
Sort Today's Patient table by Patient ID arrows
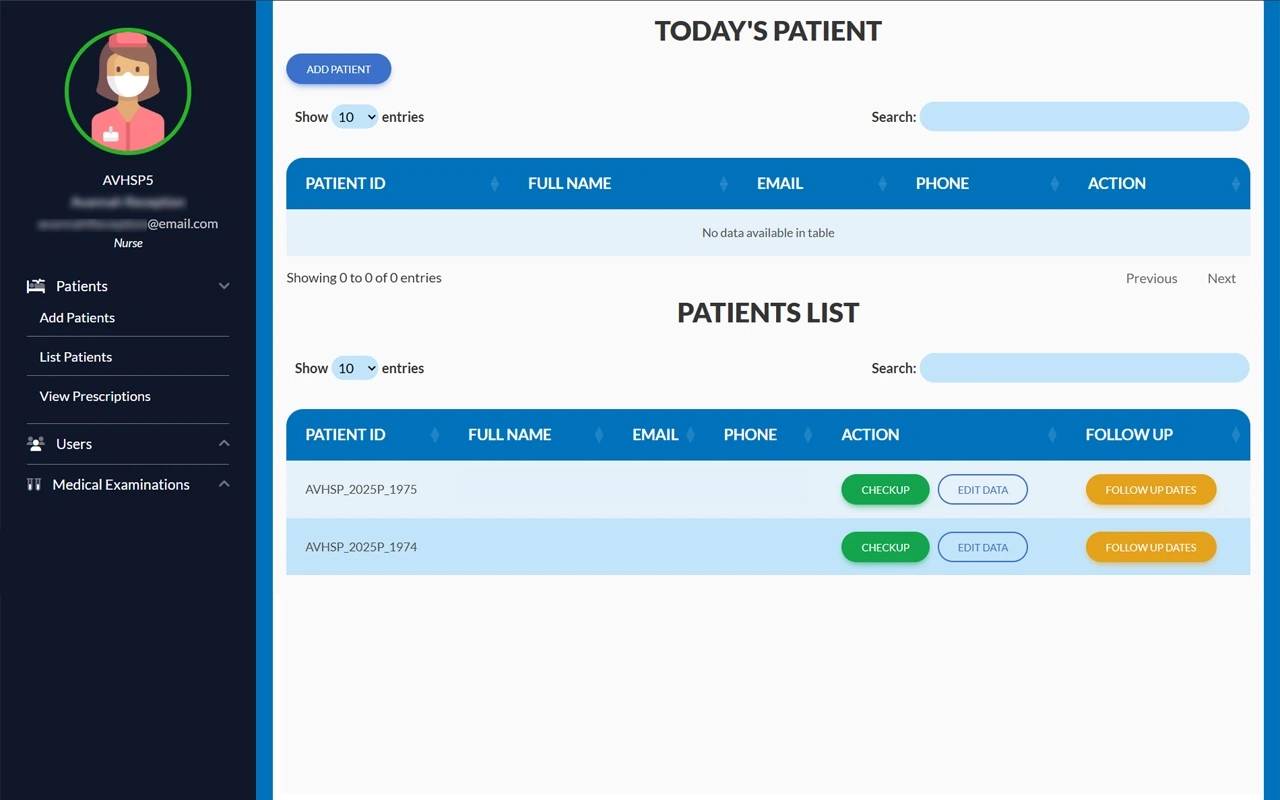pos(494,184)
